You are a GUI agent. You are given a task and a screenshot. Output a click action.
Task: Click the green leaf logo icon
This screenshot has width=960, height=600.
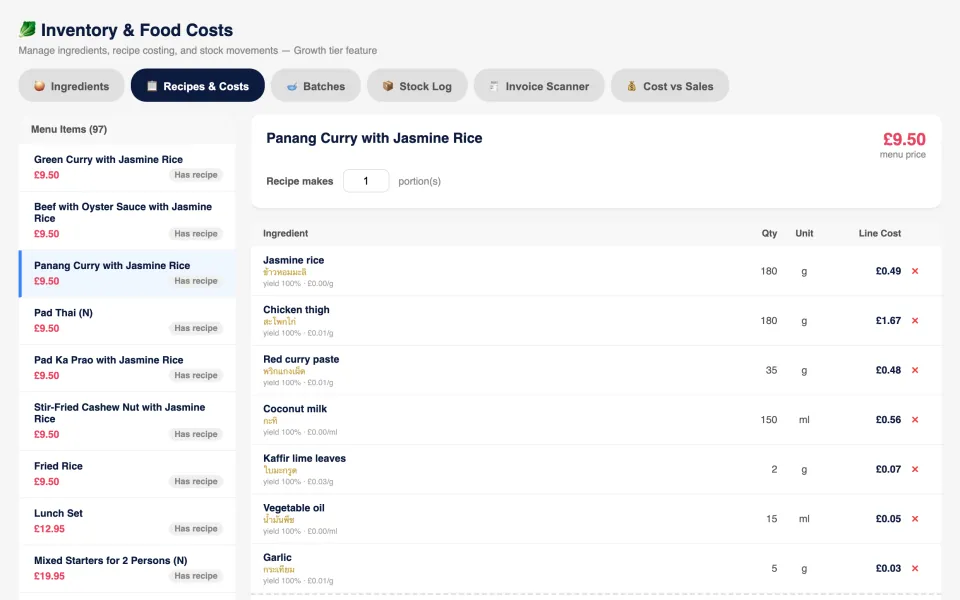click(x=27, y=29)
